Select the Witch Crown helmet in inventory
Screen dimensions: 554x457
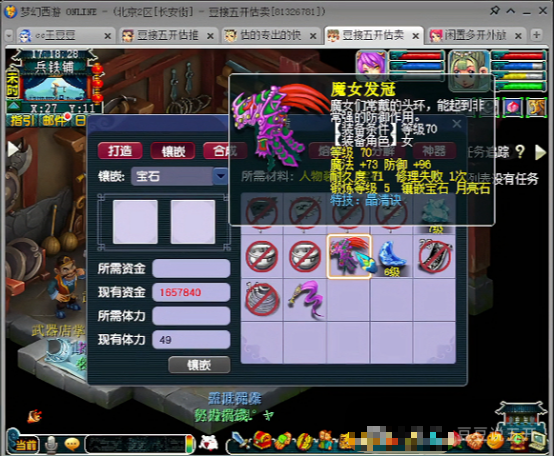(x=349, y=256)
